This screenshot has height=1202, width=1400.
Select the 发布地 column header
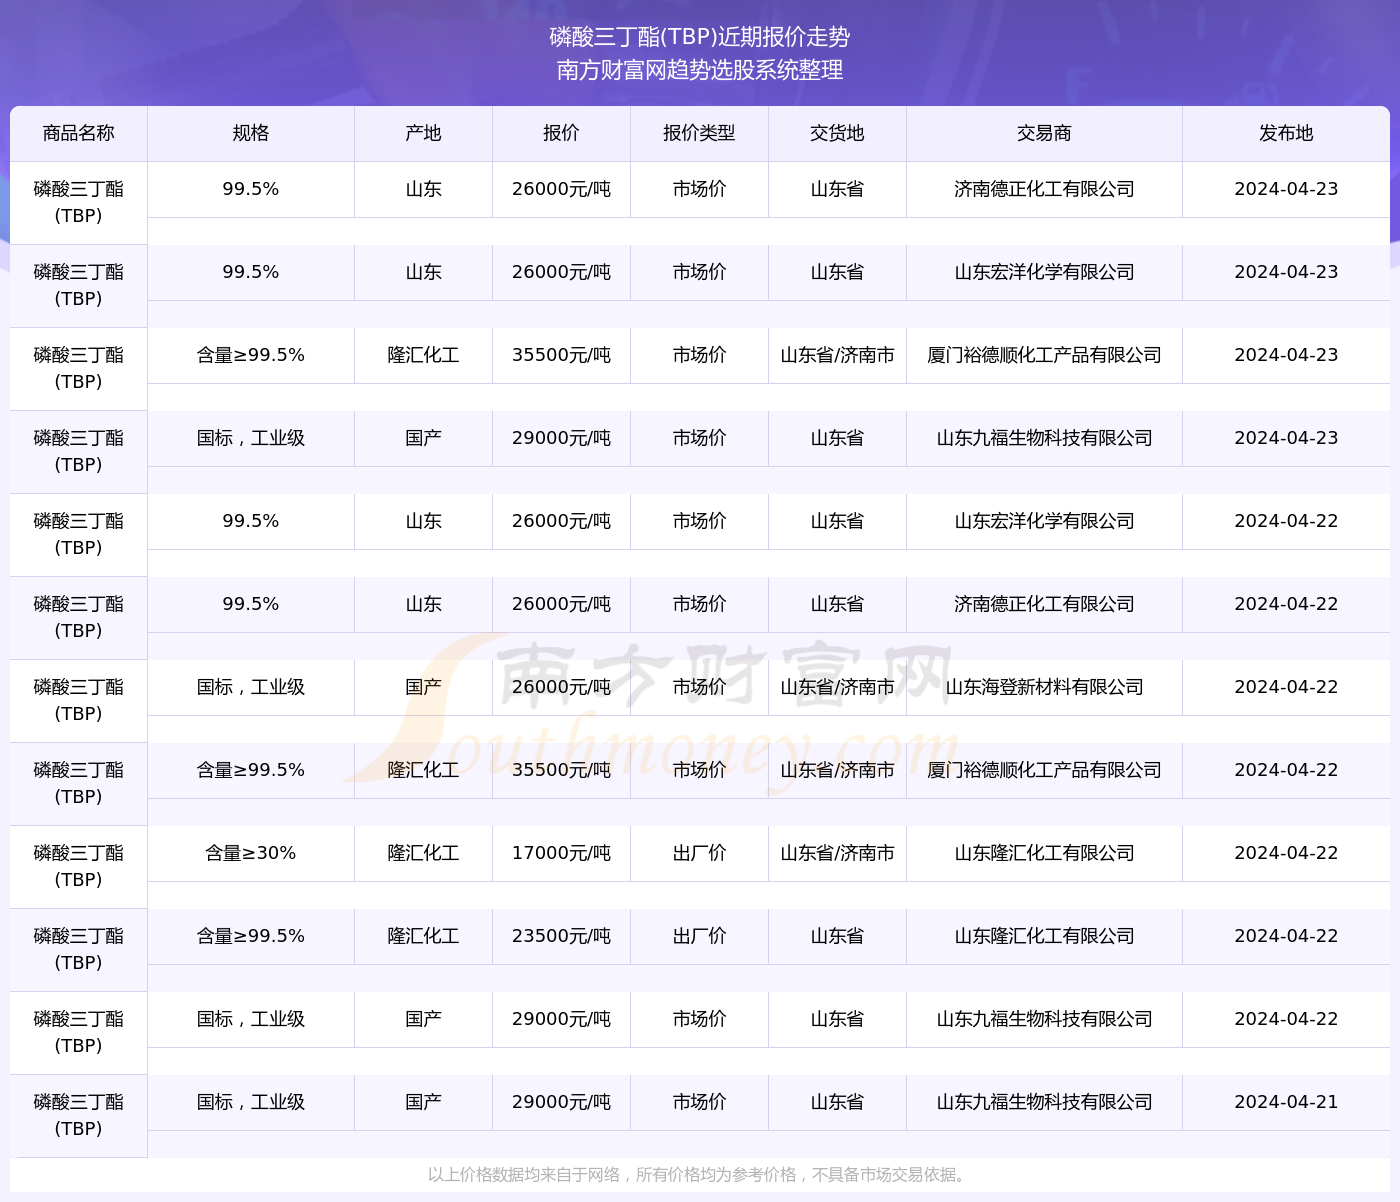[1286, 133]
